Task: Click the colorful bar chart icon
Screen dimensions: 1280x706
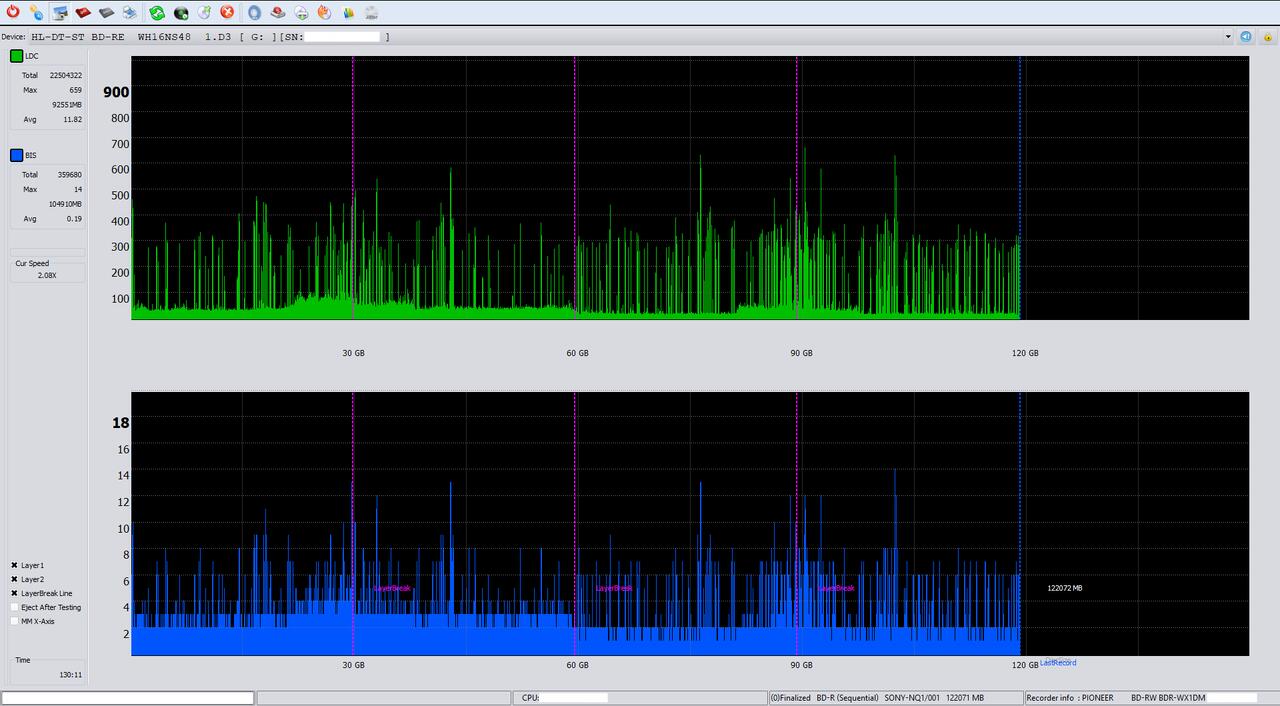Action: (x=348, y=12)
